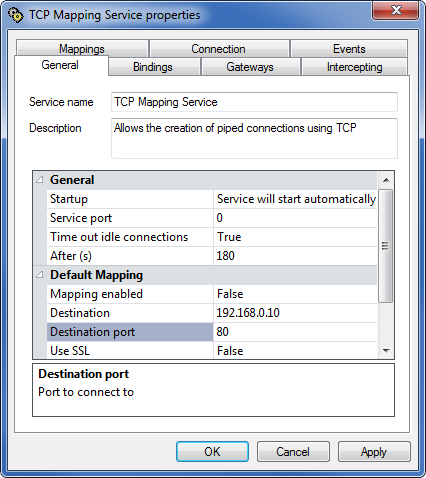Viewport: 426px width, 478px height.
Task: Click into the Description text box
Action: pos(254,138)
